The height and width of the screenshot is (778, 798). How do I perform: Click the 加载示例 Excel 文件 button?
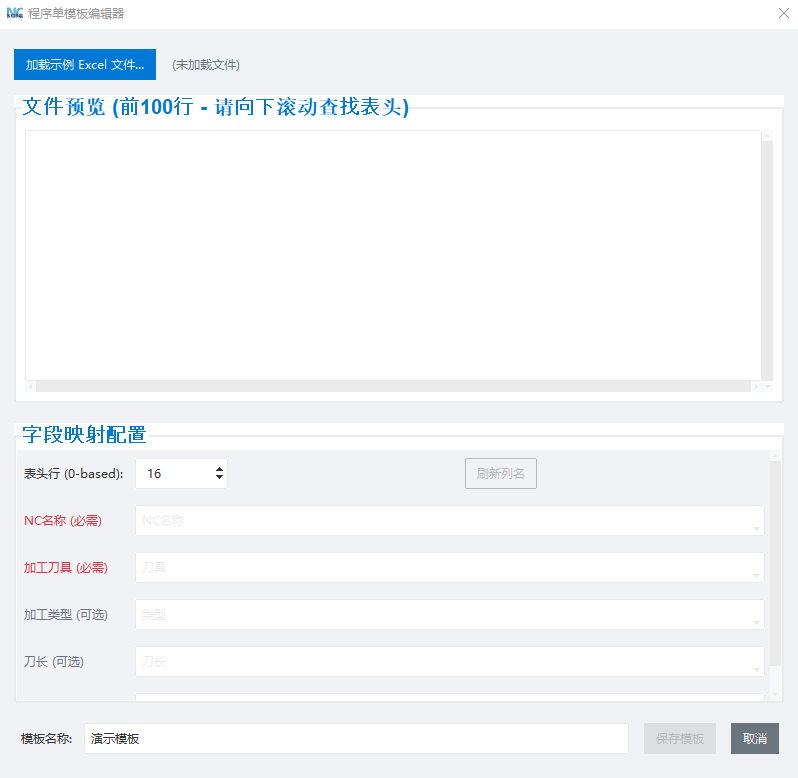tap(85, 64)
